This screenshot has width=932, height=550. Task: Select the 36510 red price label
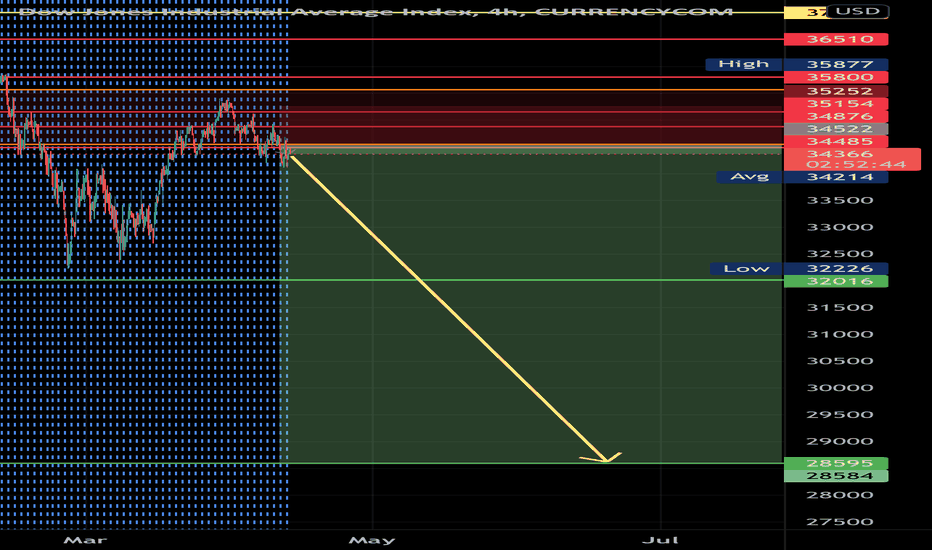point(836,39)
